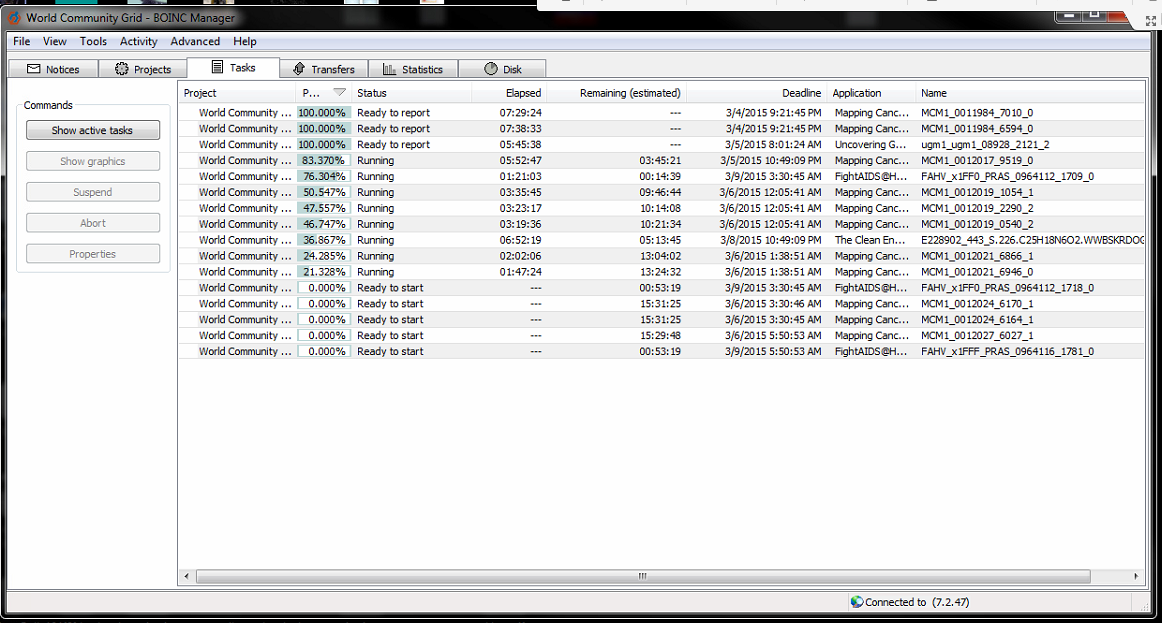Click the scrollbar right arrow
1162x623 pixels.
(x=1136, y=576)
